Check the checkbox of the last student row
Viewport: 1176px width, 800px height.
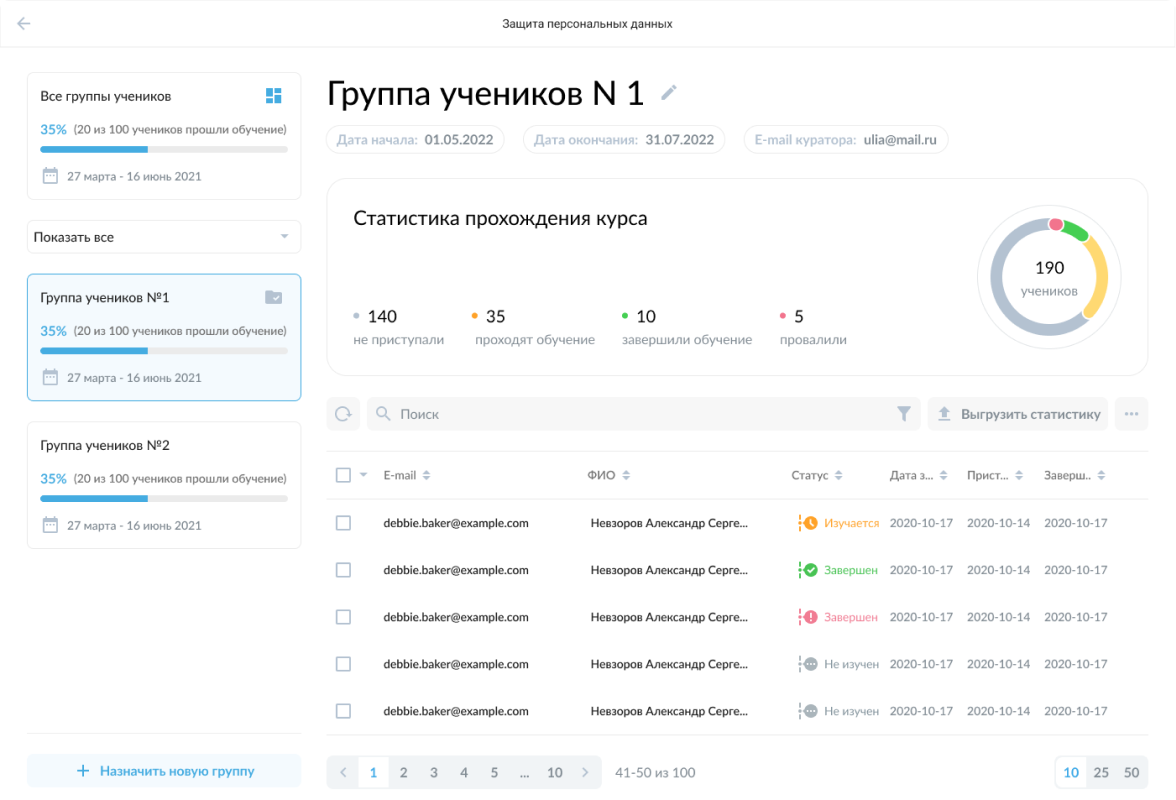pyautogui.click(x=343, y=711)
